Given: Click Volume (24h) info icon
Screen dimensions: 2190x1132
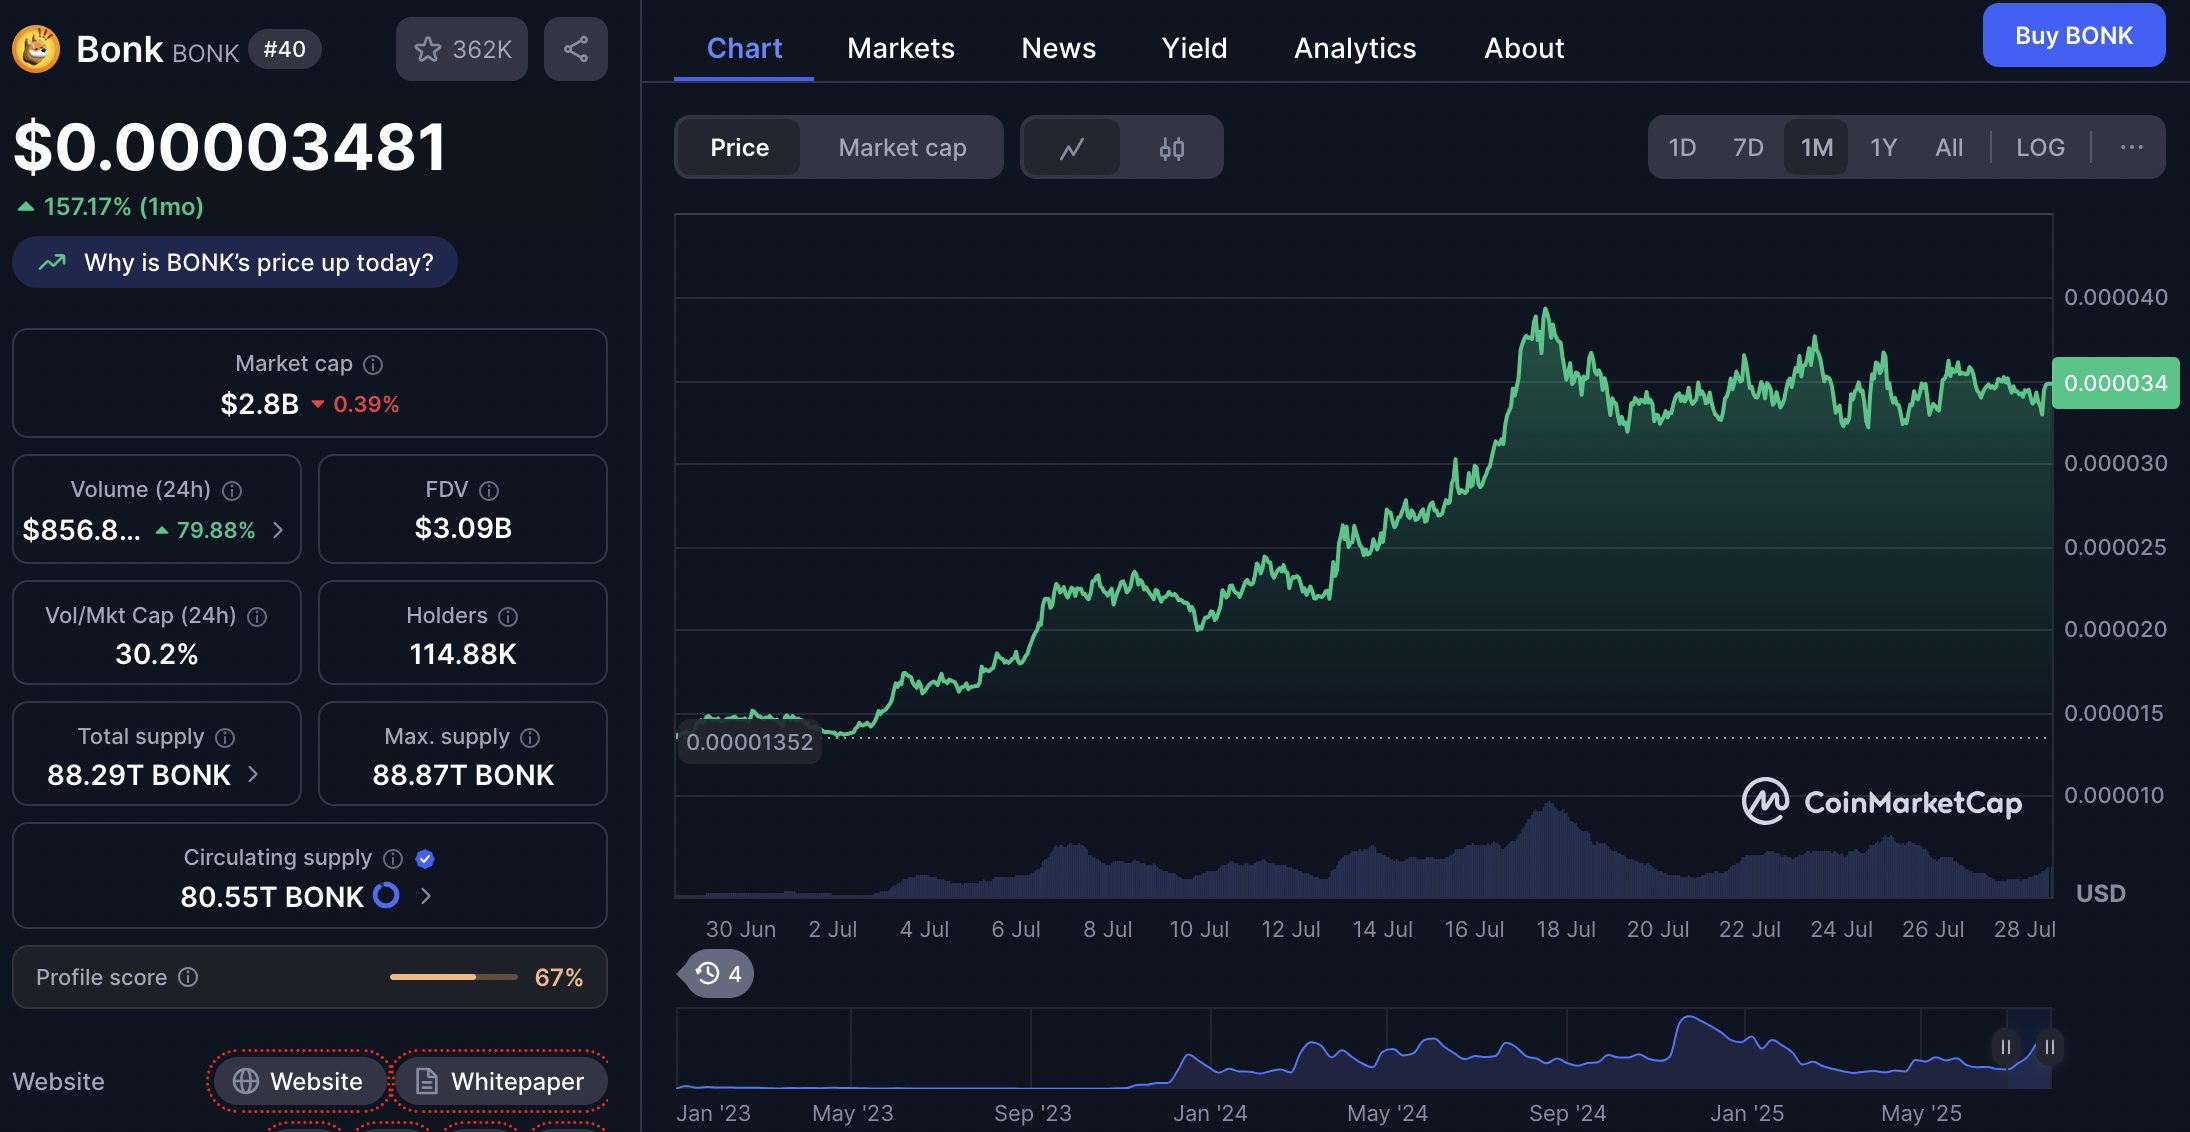Looking at the screenshot, I should (232, 491).
